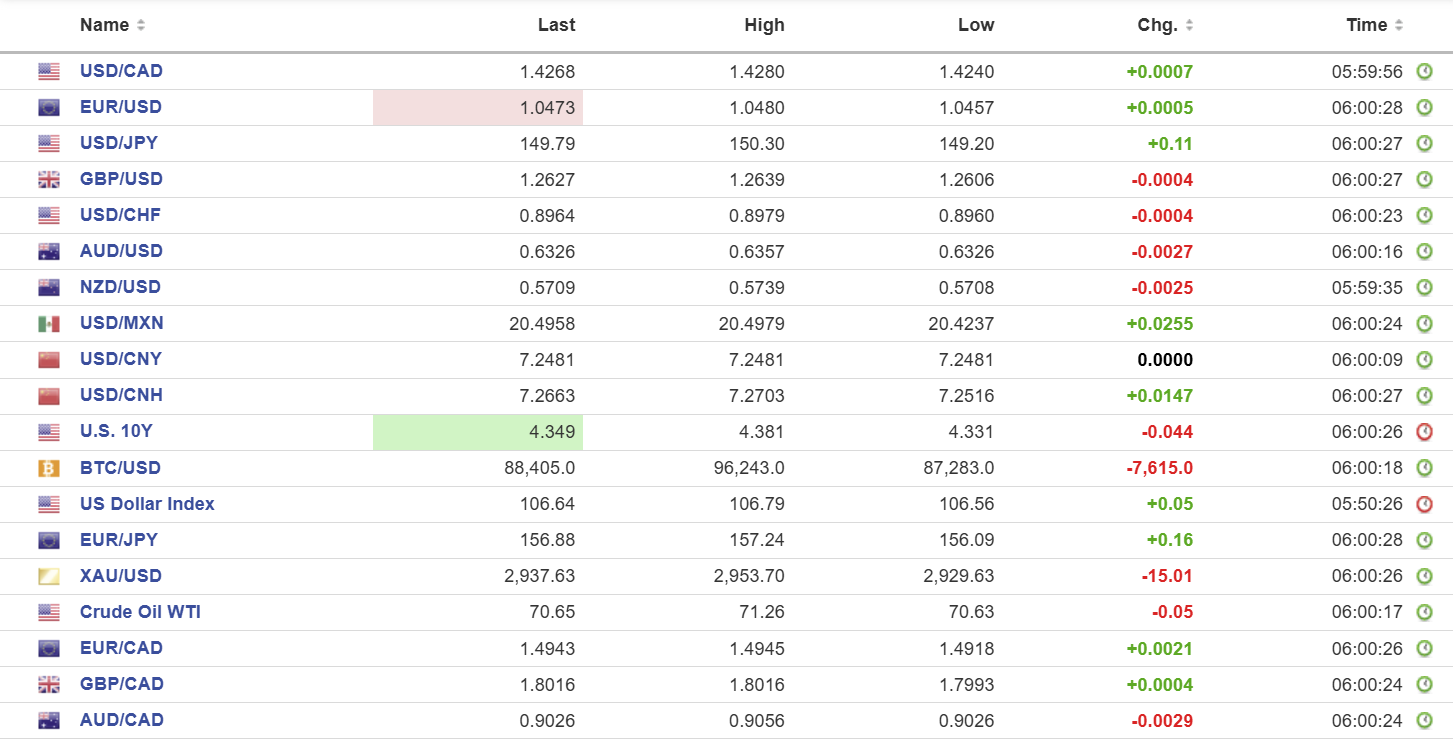Open the US Dollar Index link
The height and width of the screenshot is (739, 1453).
pos(147,504)
